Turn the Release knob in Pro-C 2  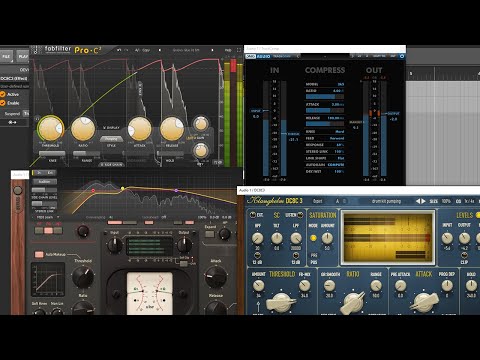tap(172, 129)
